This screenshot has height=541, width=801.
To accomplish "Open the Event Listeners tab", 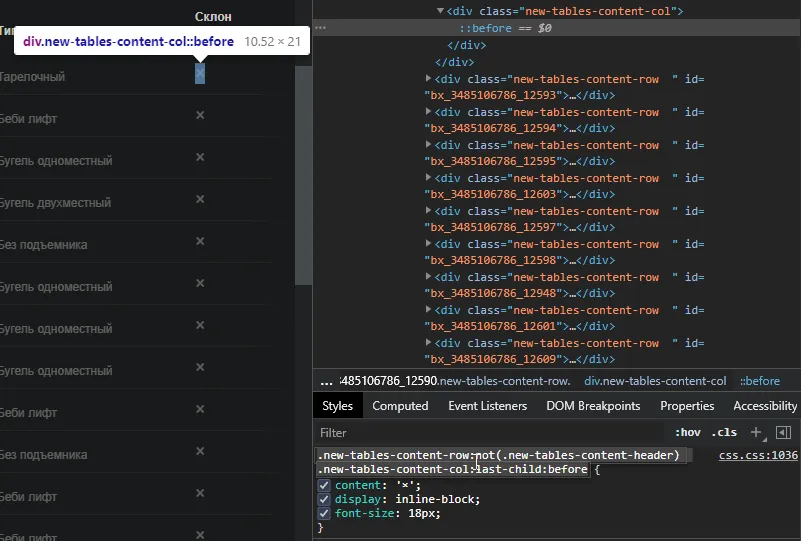I will tap(487, 406).
